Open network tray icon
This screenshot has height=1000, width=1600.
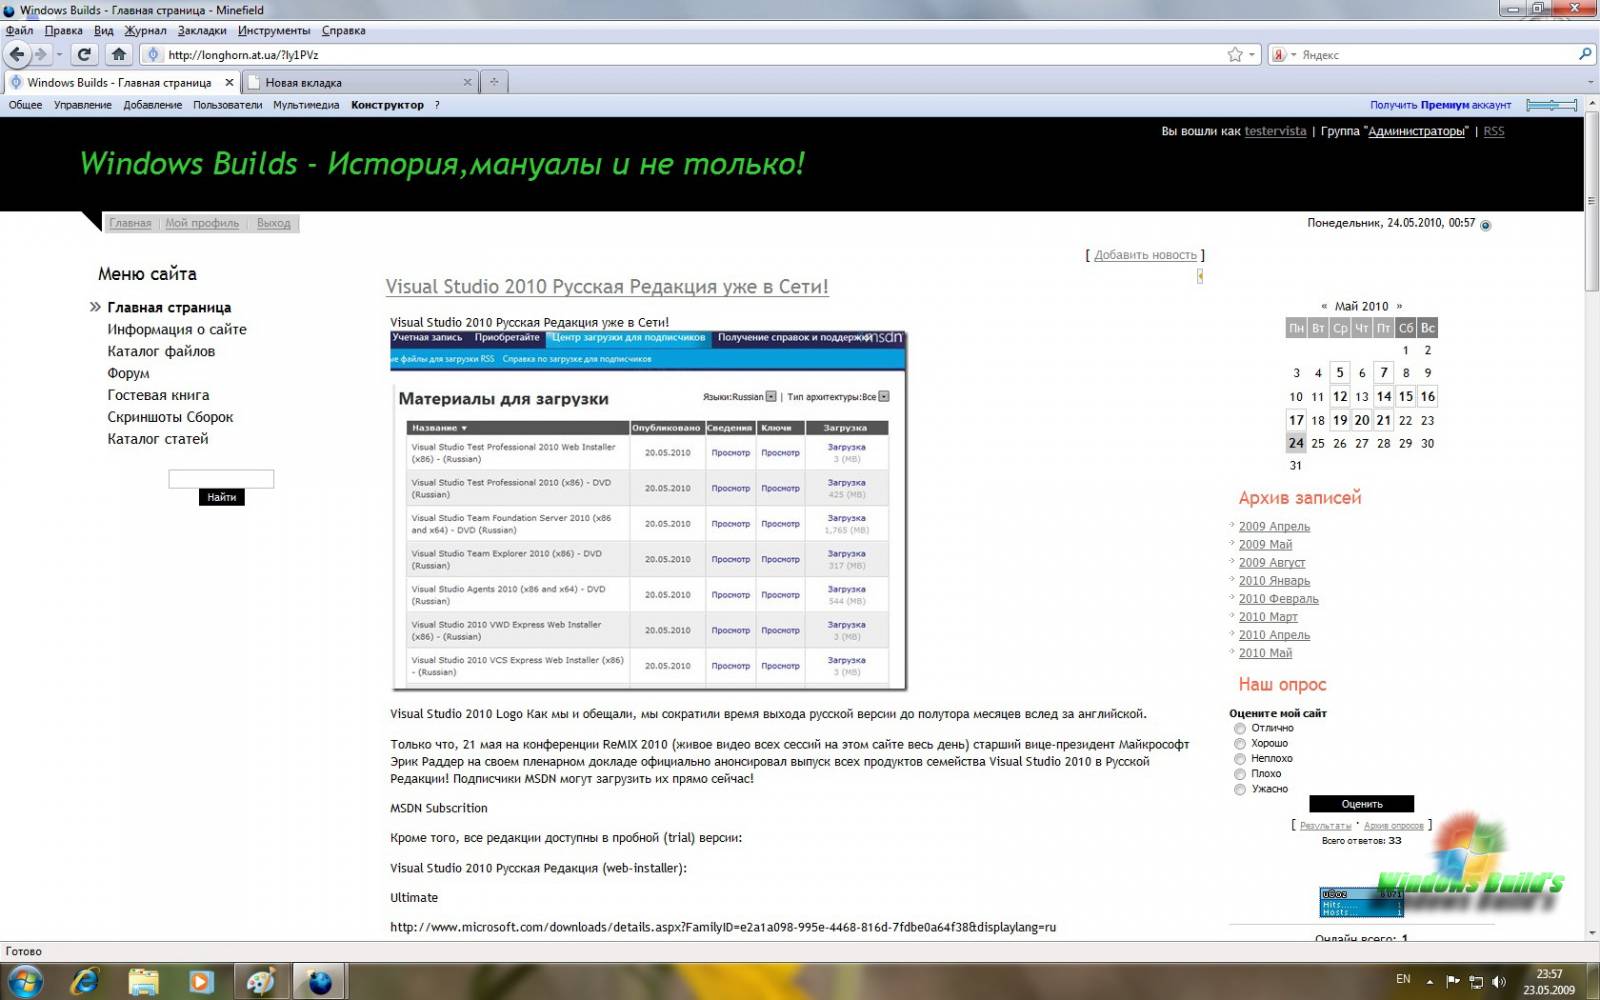(x=1476, y=982)
